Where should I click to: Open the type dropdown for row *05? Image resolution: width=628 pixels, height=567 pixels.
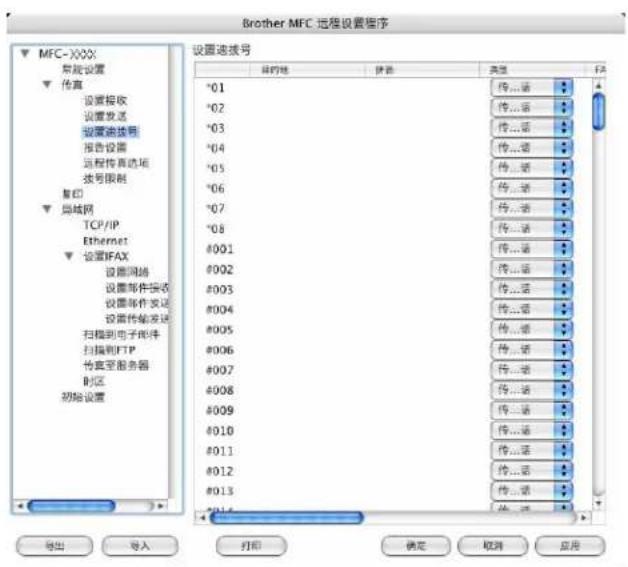531,168
